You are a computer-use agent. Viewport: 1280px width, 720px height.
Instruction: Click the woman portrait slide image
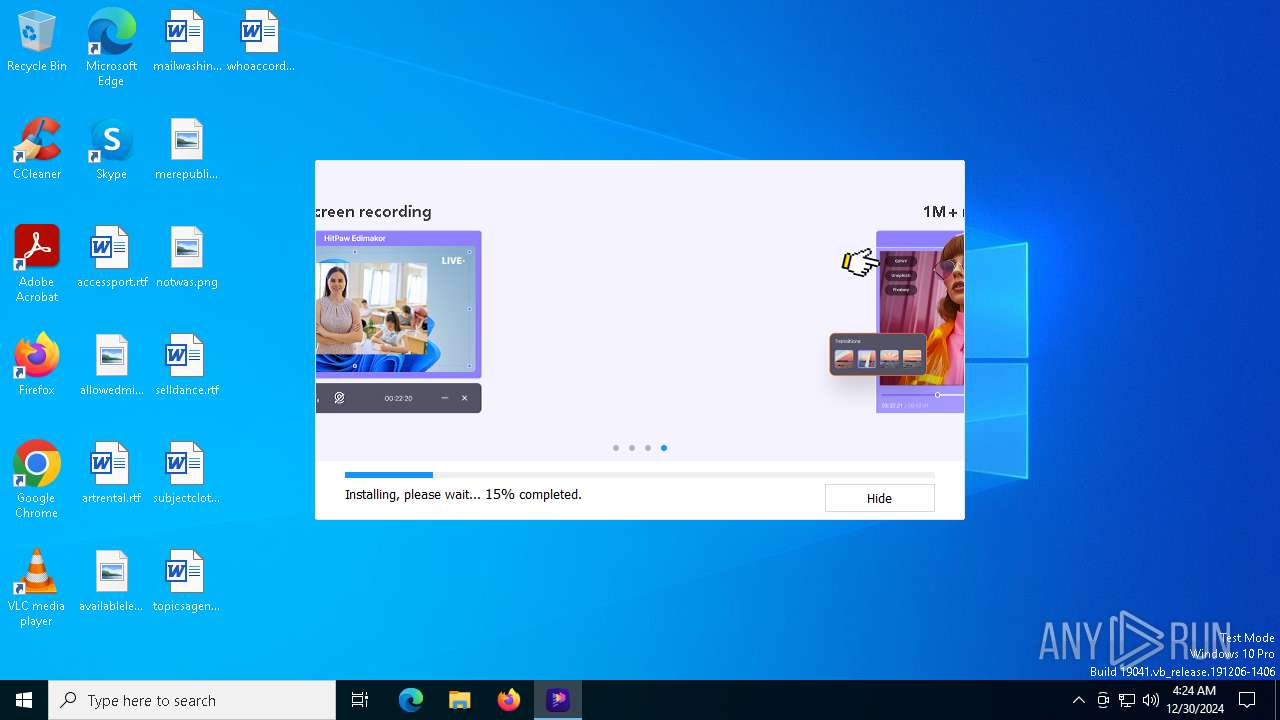(920, 321)
